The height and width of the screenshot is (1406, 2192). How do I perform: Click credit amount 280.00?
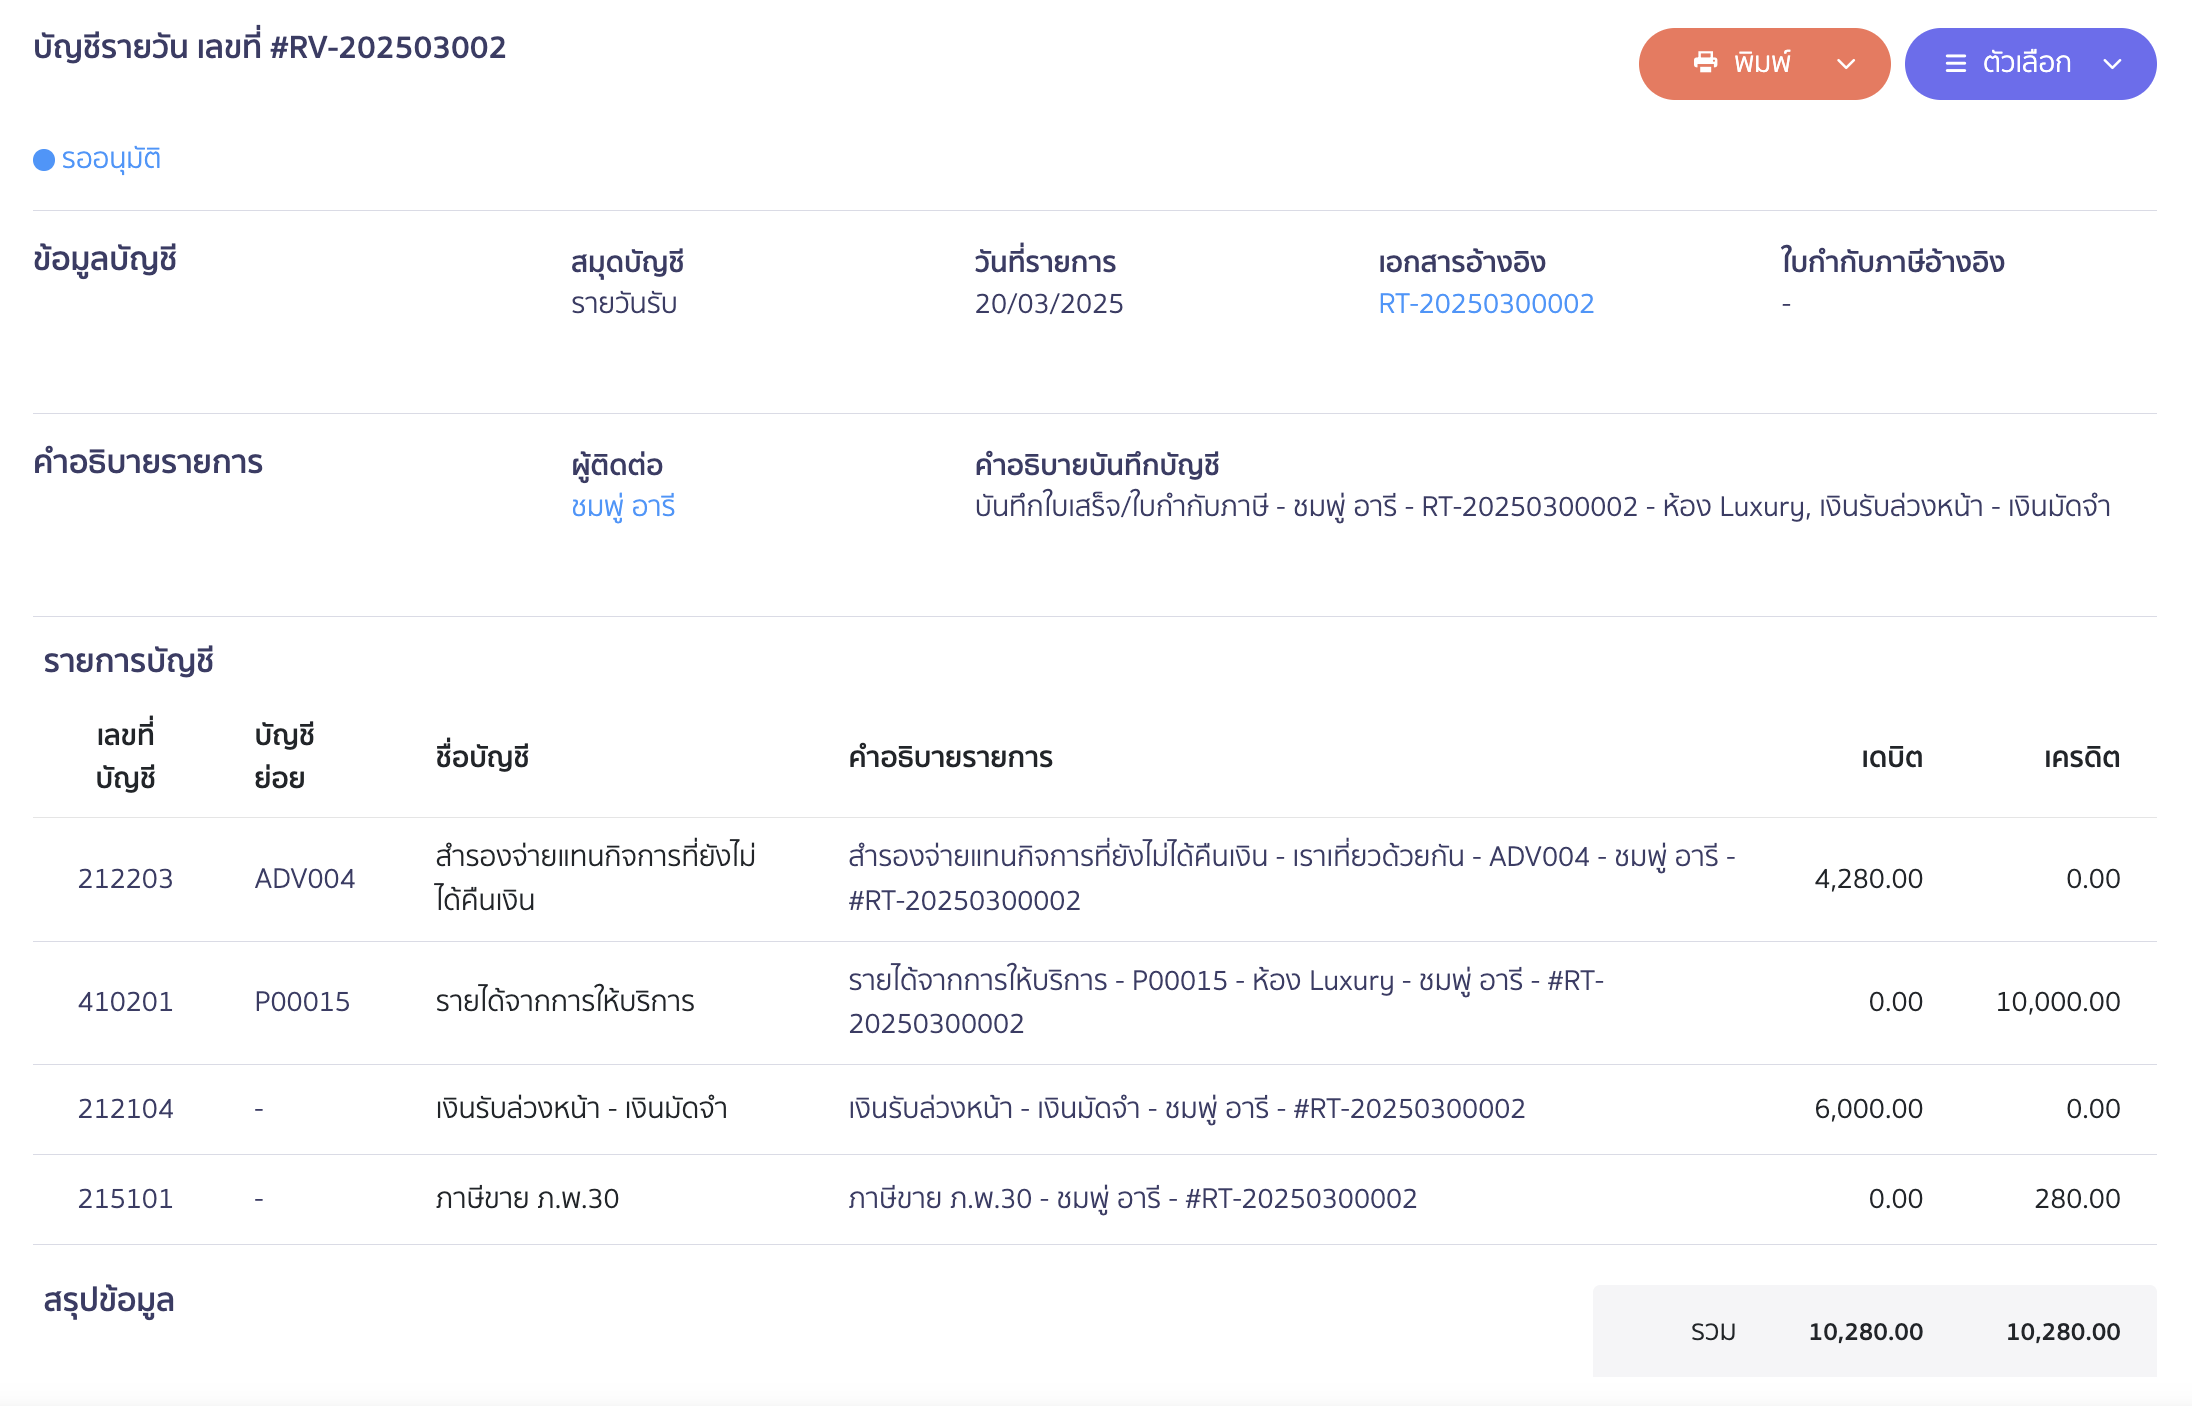pyautogui.click(x=2077, y=1199)
